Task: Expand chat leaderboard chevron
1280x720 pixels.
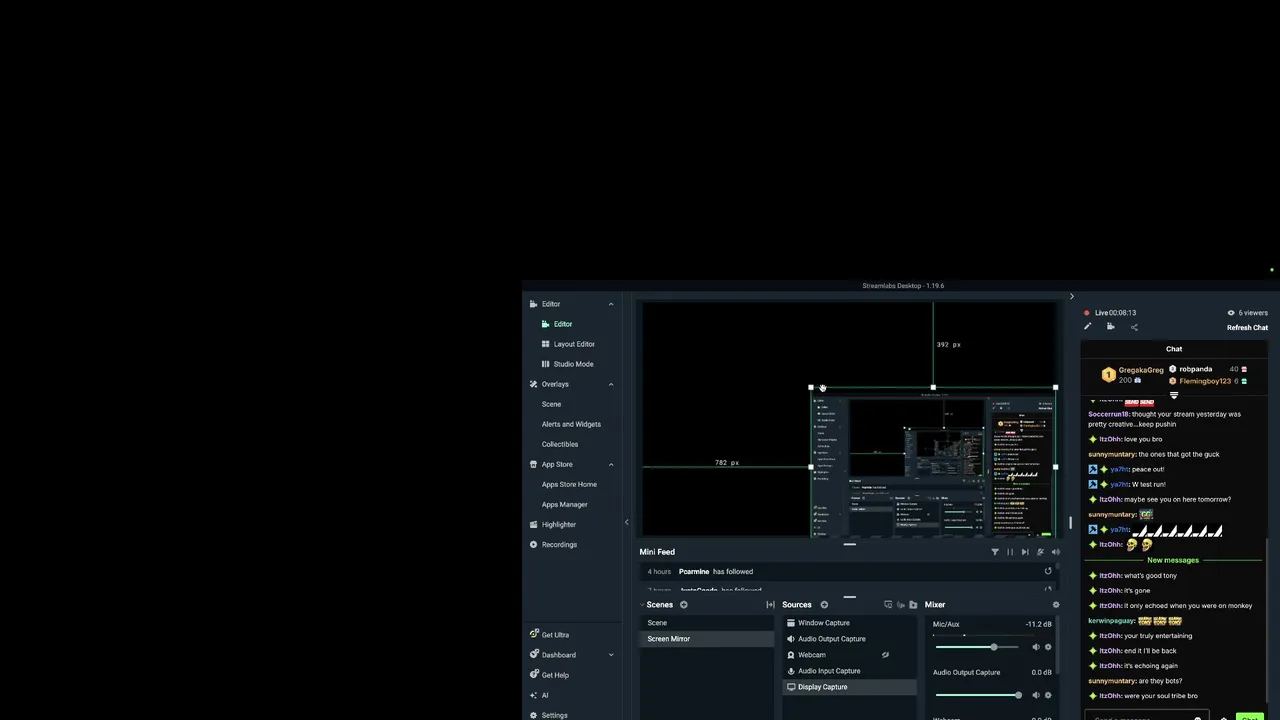Action: (x=1174, y=395)
